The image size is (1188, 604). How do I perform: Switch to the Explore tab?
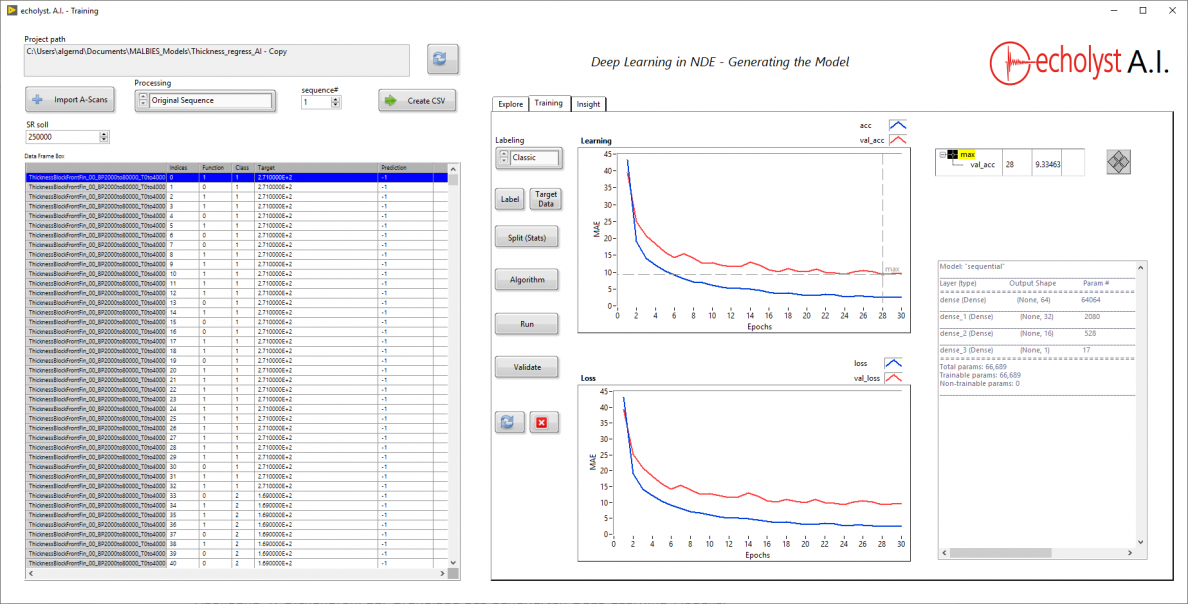510,103
